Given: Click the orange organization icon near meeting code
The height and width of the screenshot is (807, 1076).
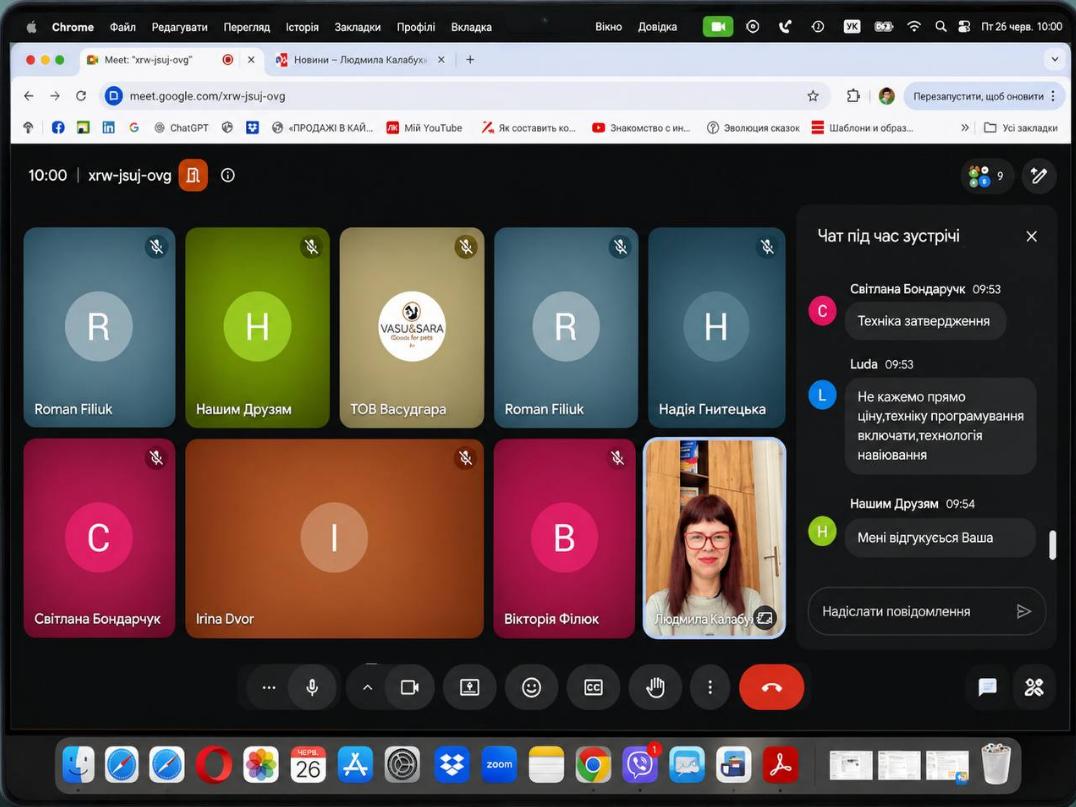Looking at the screenshot, I should [193, 176].
